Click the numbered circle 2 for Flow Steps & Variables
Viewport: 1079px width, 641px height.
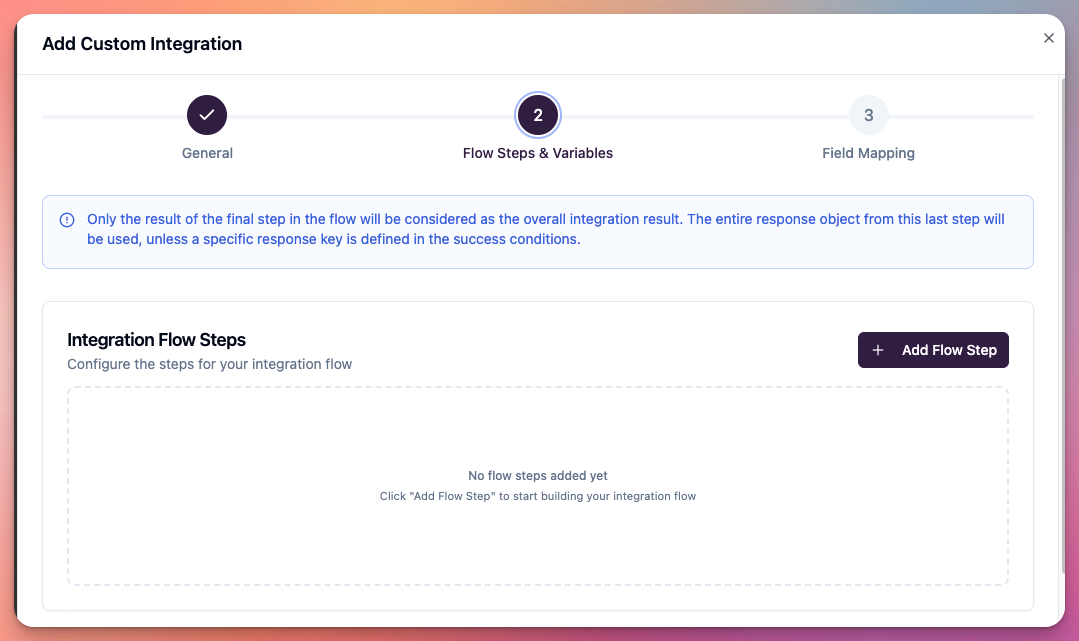click(537, 114)
